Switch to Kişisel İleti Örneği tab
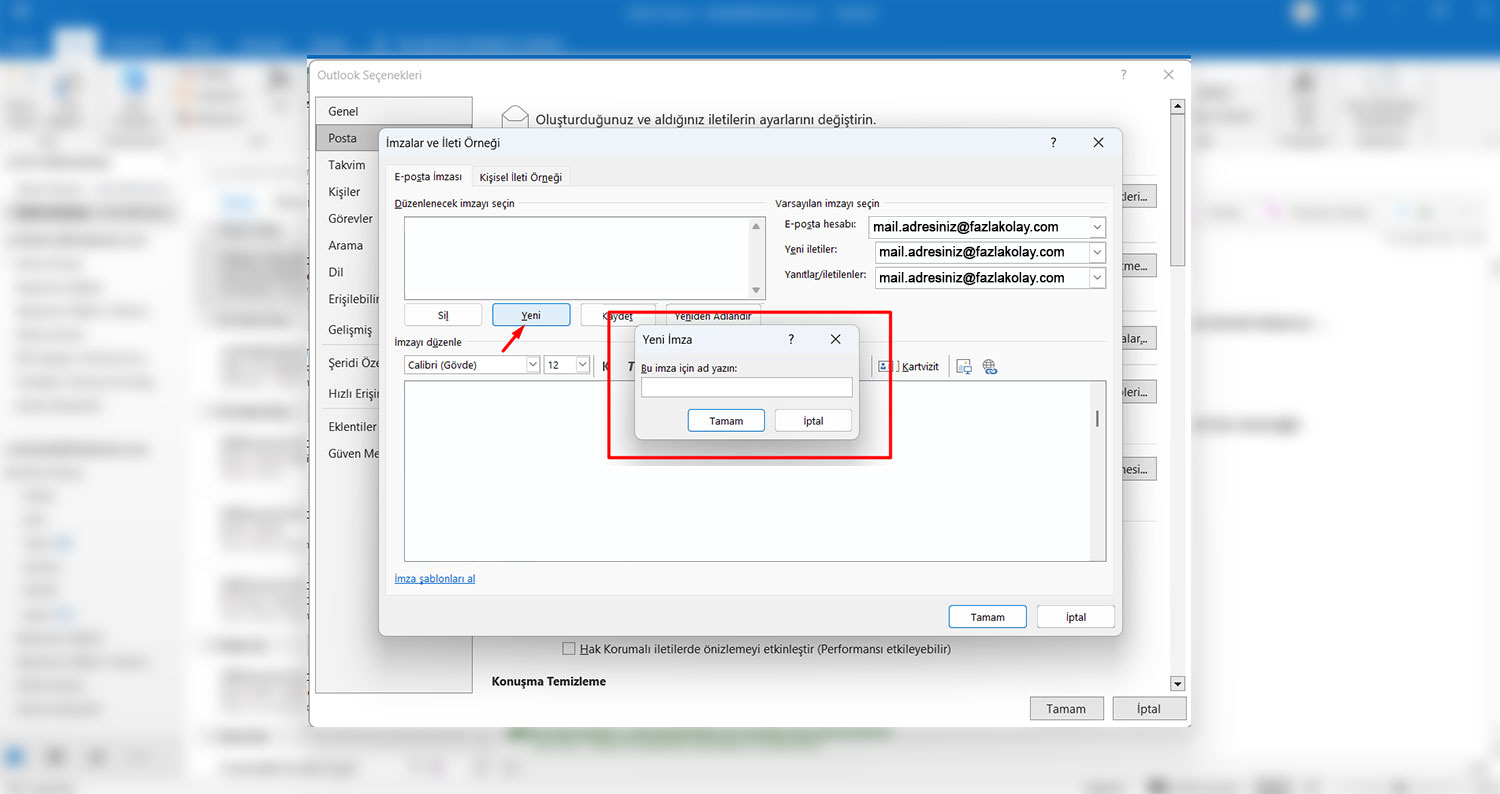 [520, 177]
